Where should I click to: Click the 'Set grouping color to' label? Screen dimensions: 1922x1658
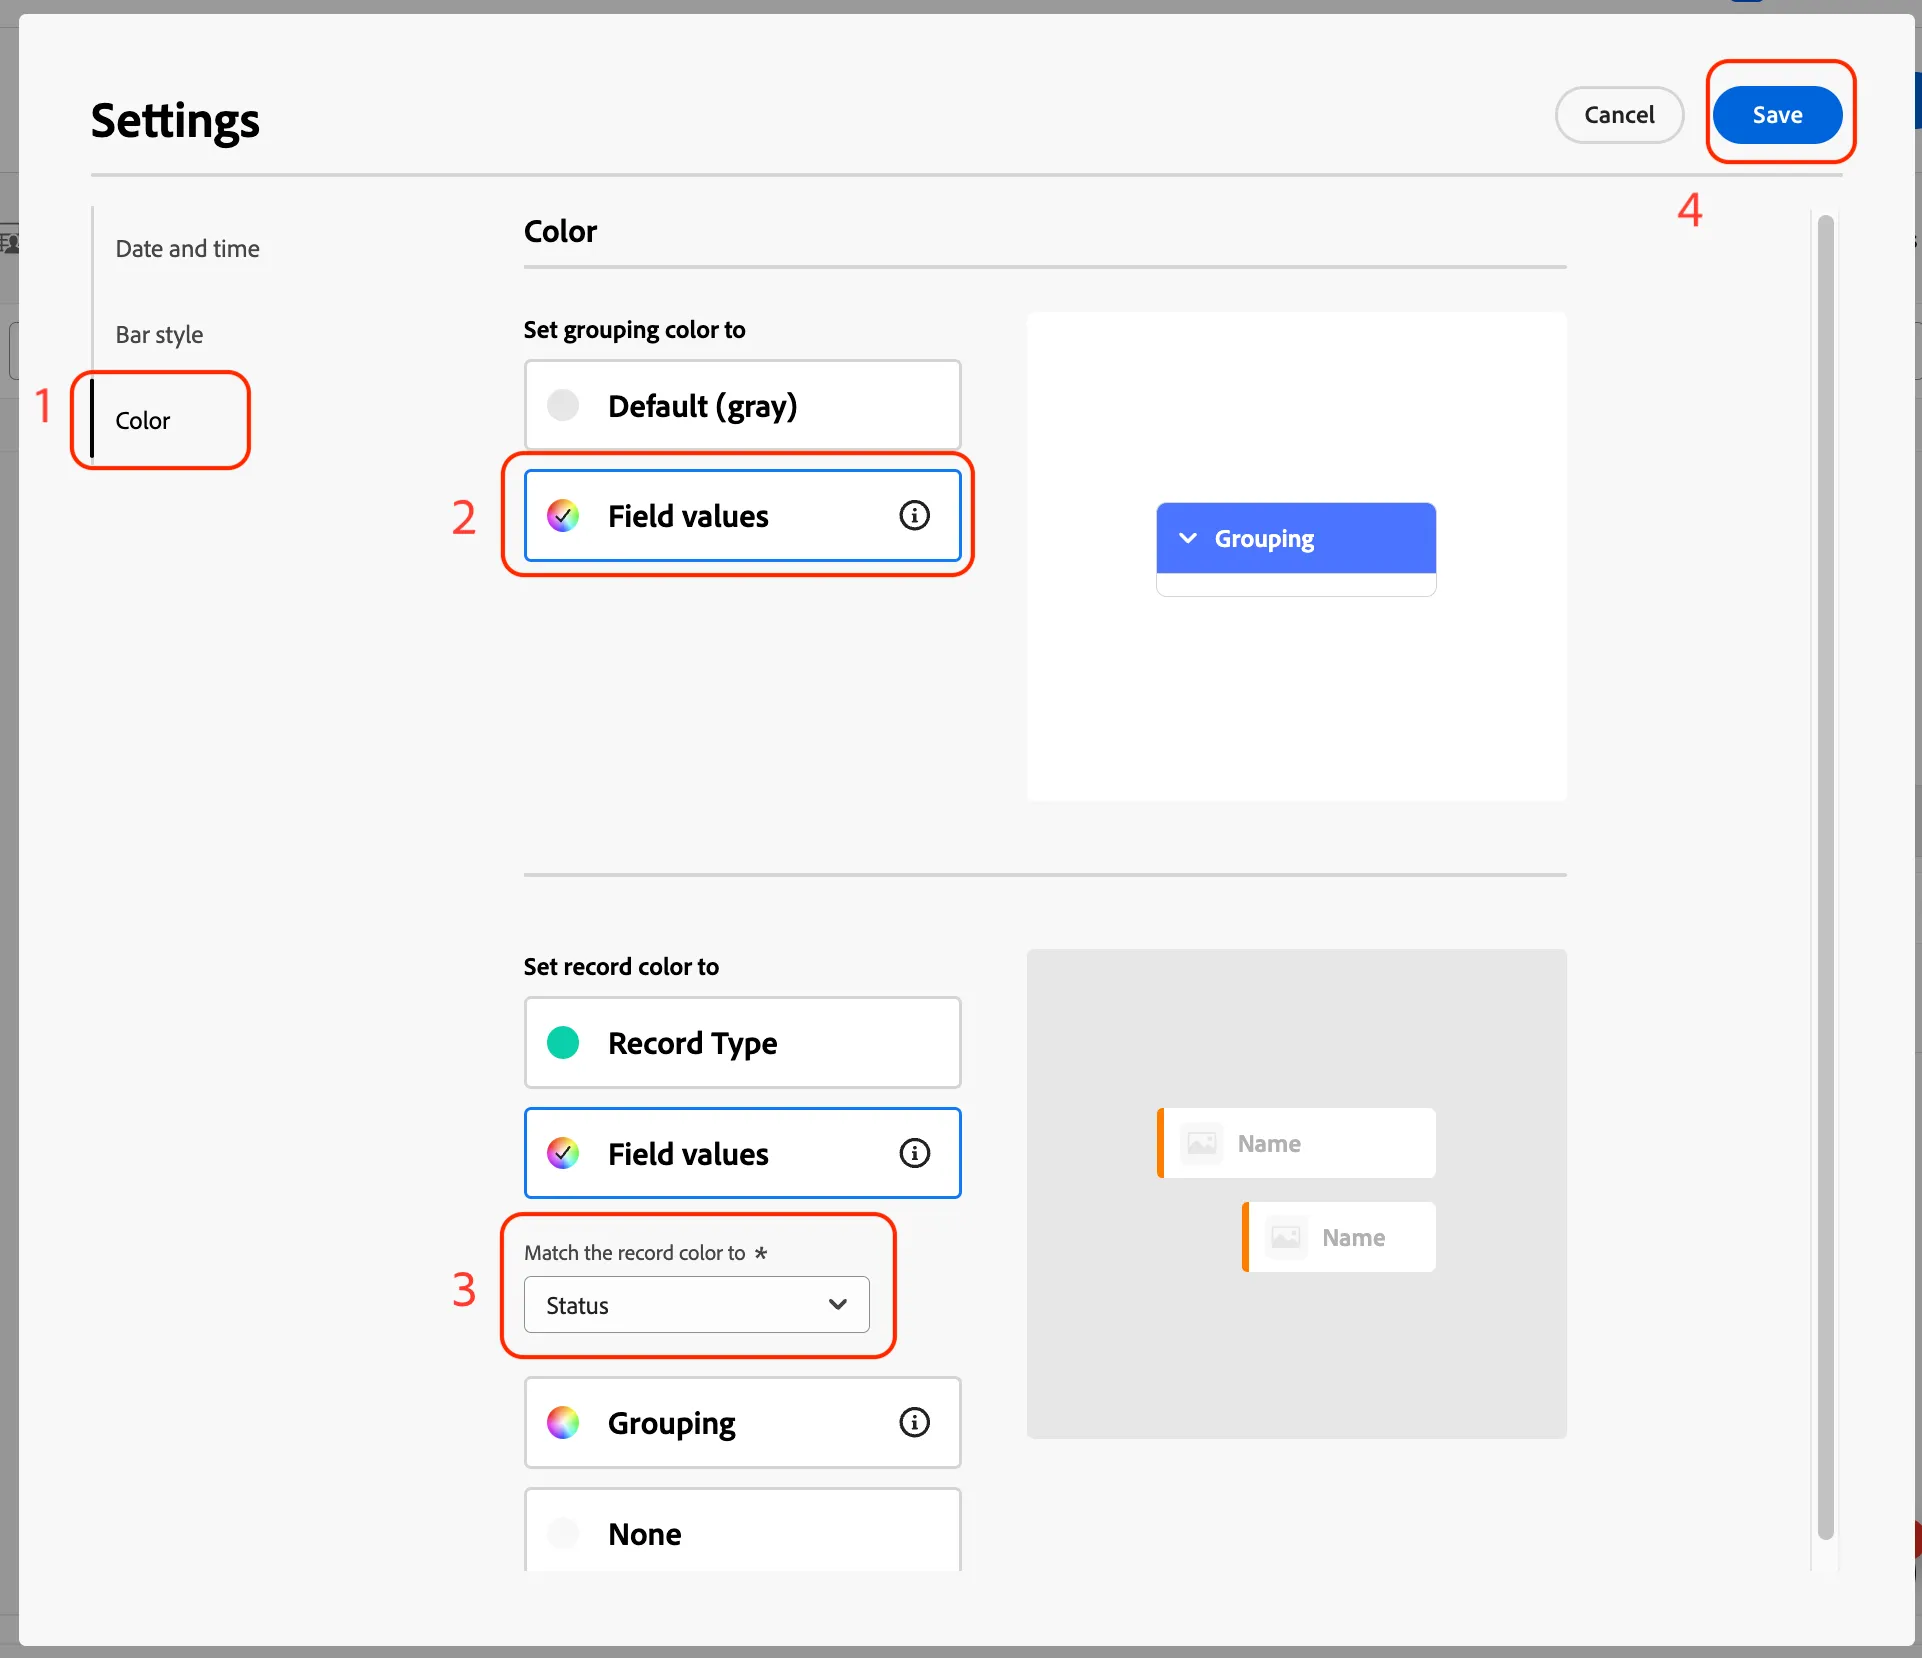coord(634,330)
